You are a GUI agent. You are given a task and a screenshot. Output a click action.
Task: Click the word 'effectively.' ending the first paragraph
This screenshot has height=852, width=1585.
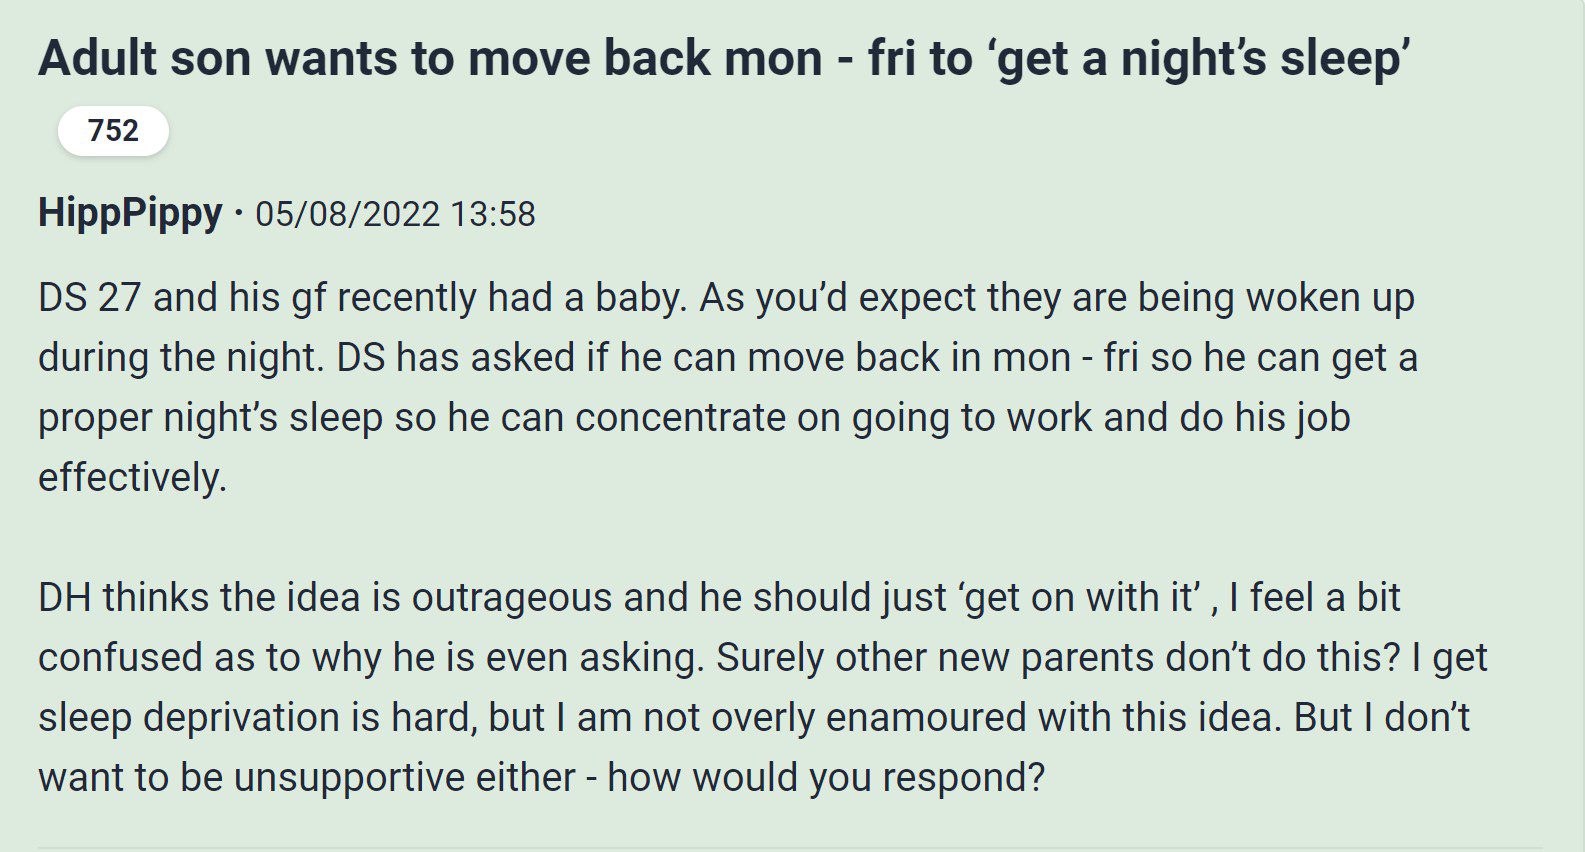(x=133, y=477)
